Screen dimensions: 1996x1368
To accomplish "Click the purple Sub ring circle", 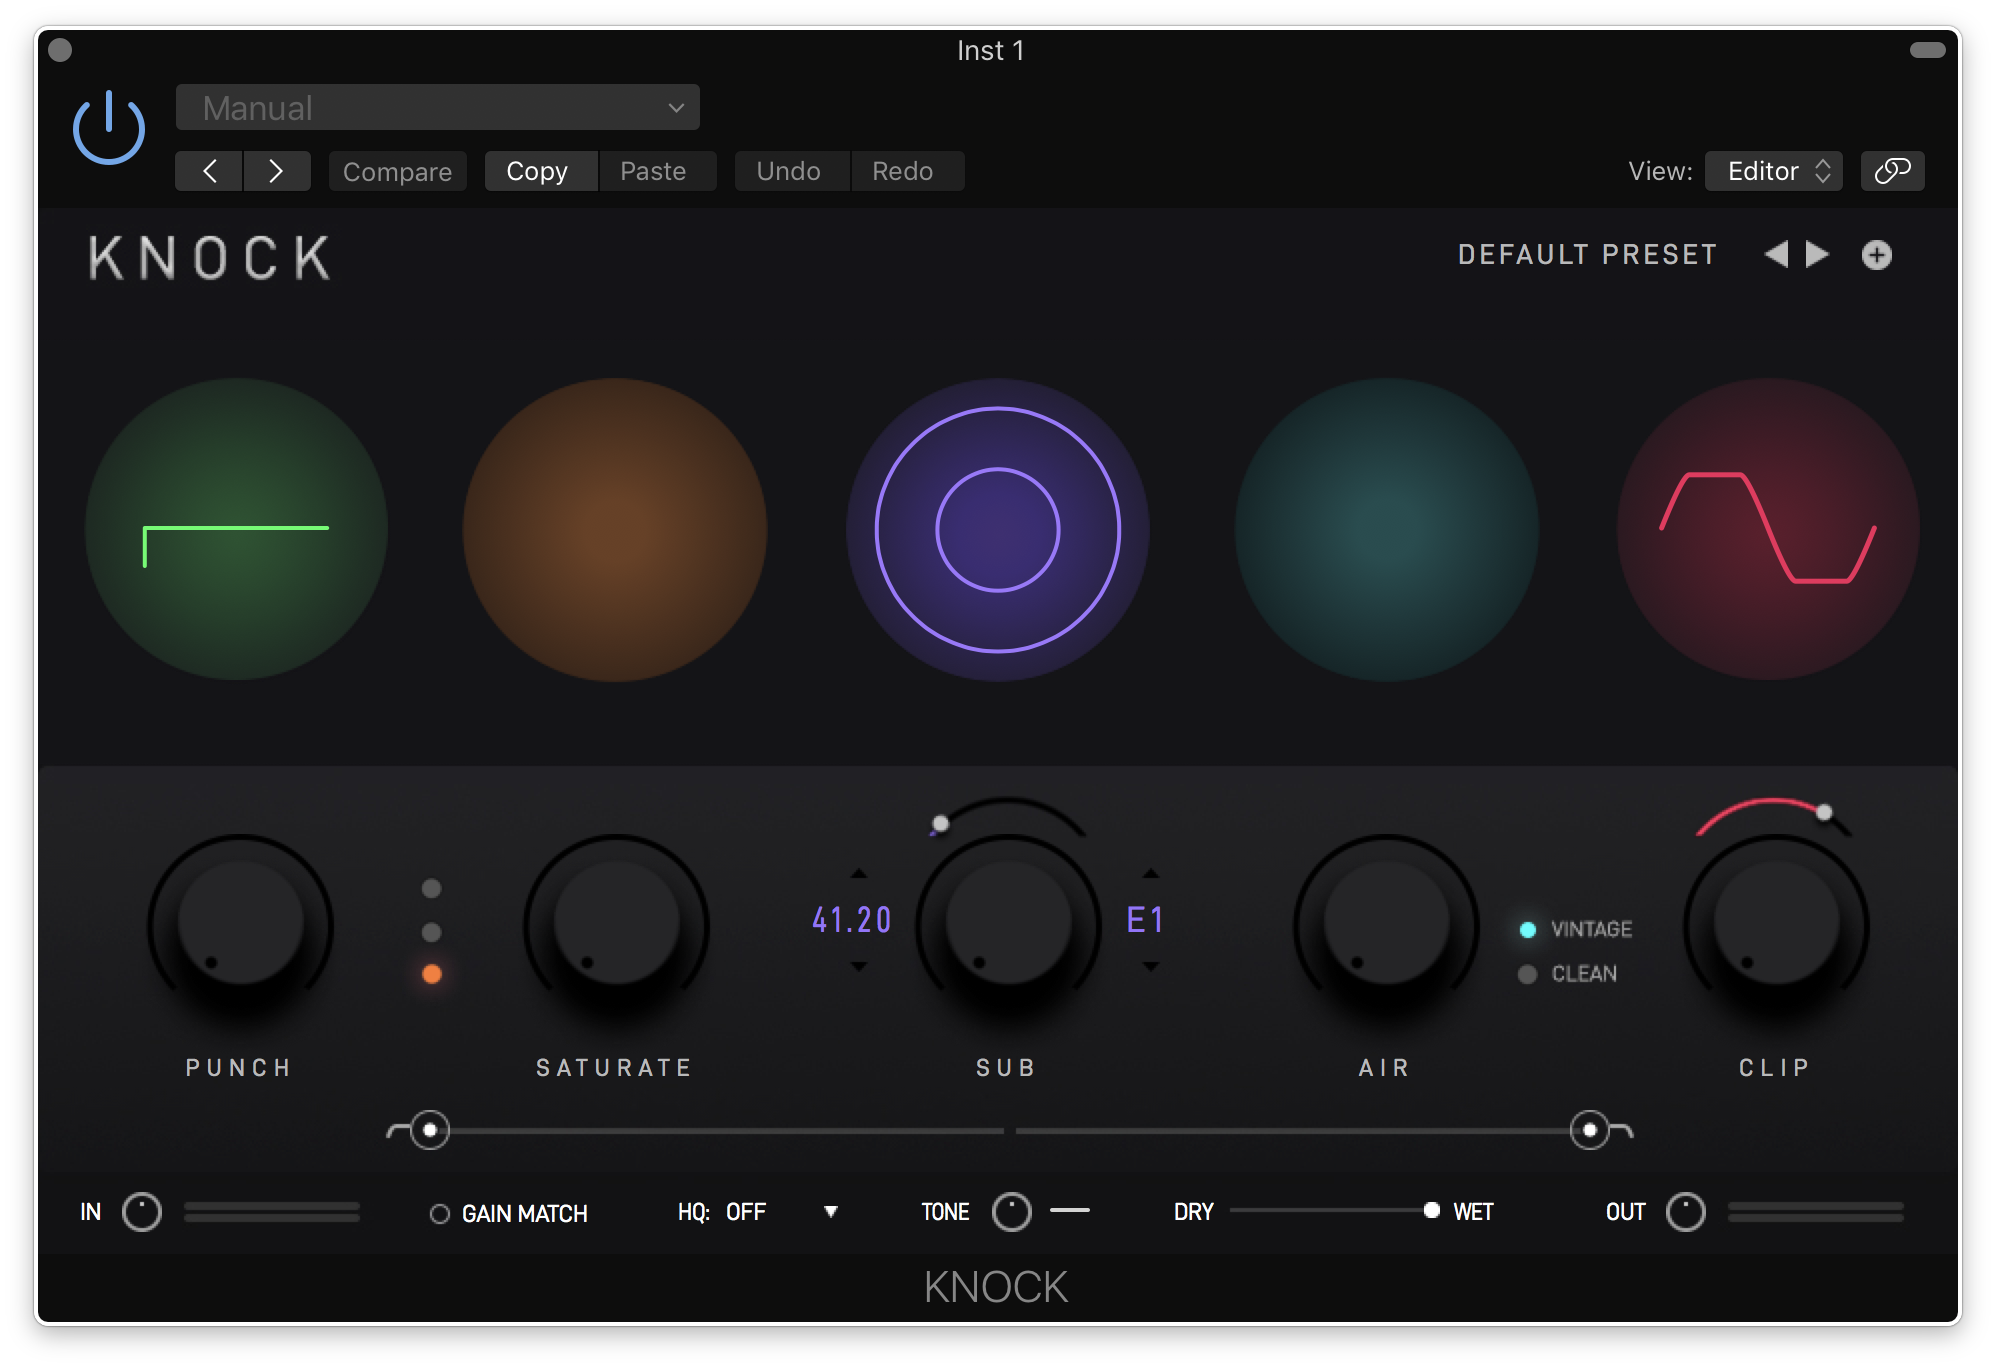I will click(997, 529).
